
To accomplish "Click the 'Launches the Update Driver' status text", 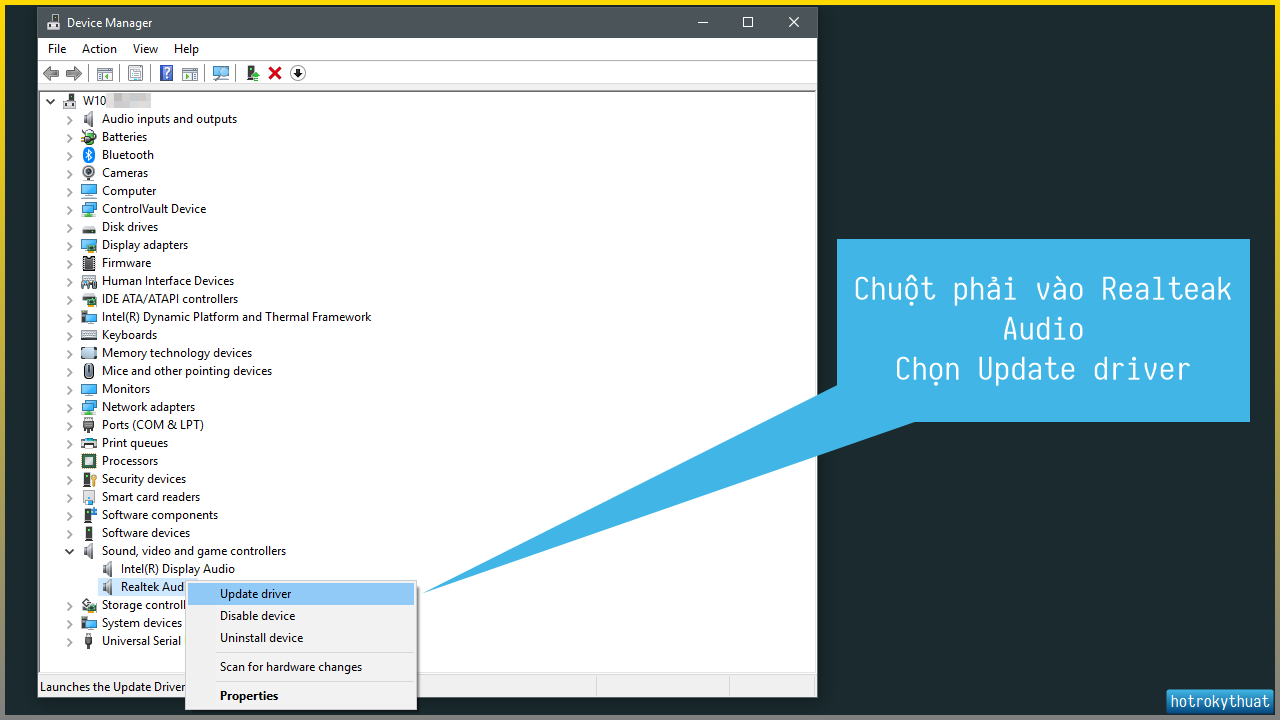I will click(x=113, y=687).
